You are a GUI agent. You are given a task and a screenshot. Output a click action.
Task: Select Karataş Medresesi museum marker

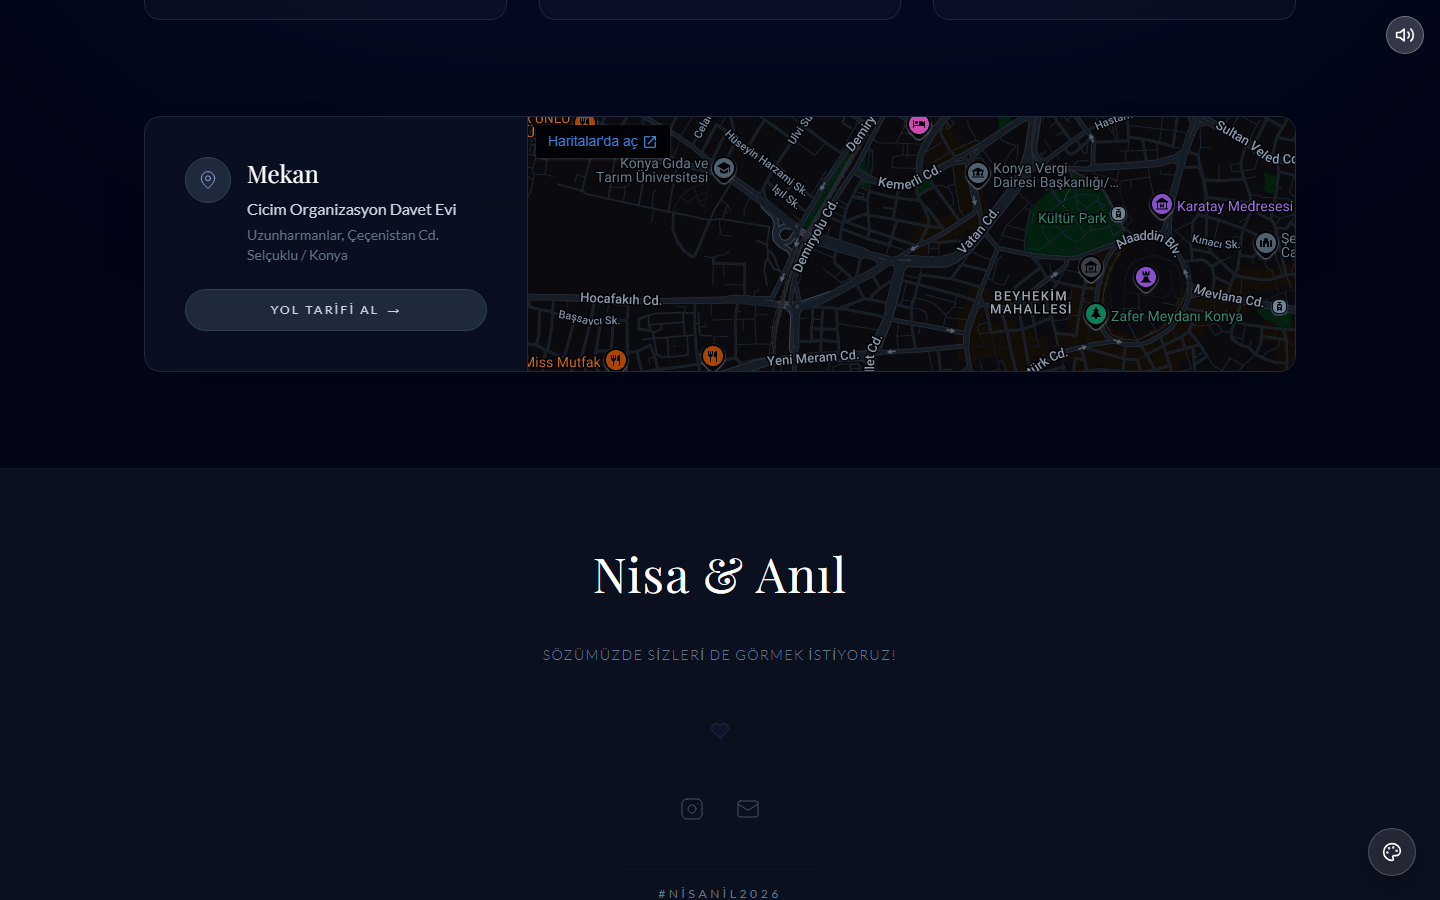coord(1161,205)
